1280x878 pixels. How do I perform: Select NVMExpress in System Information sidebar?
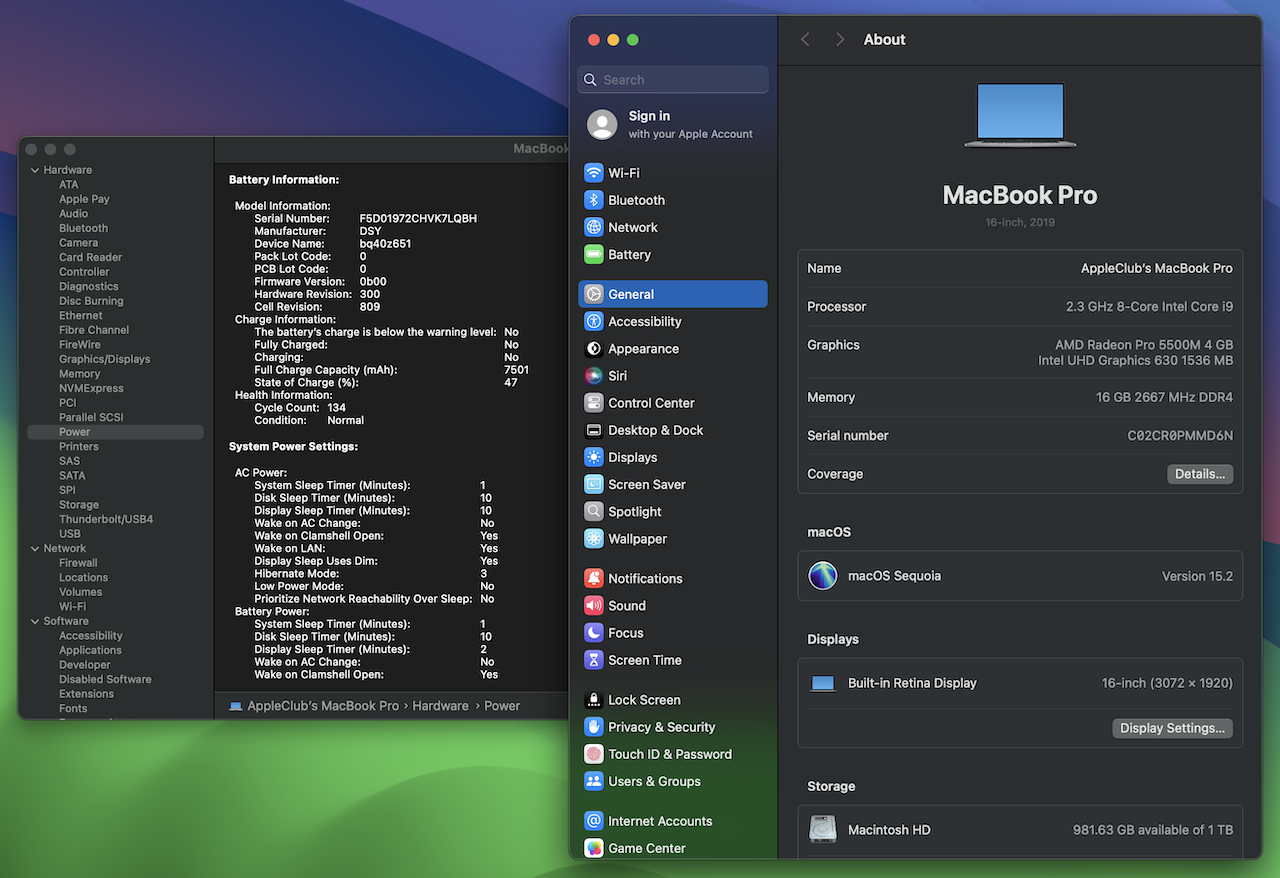pyautogui.click(x=91, y=388)
